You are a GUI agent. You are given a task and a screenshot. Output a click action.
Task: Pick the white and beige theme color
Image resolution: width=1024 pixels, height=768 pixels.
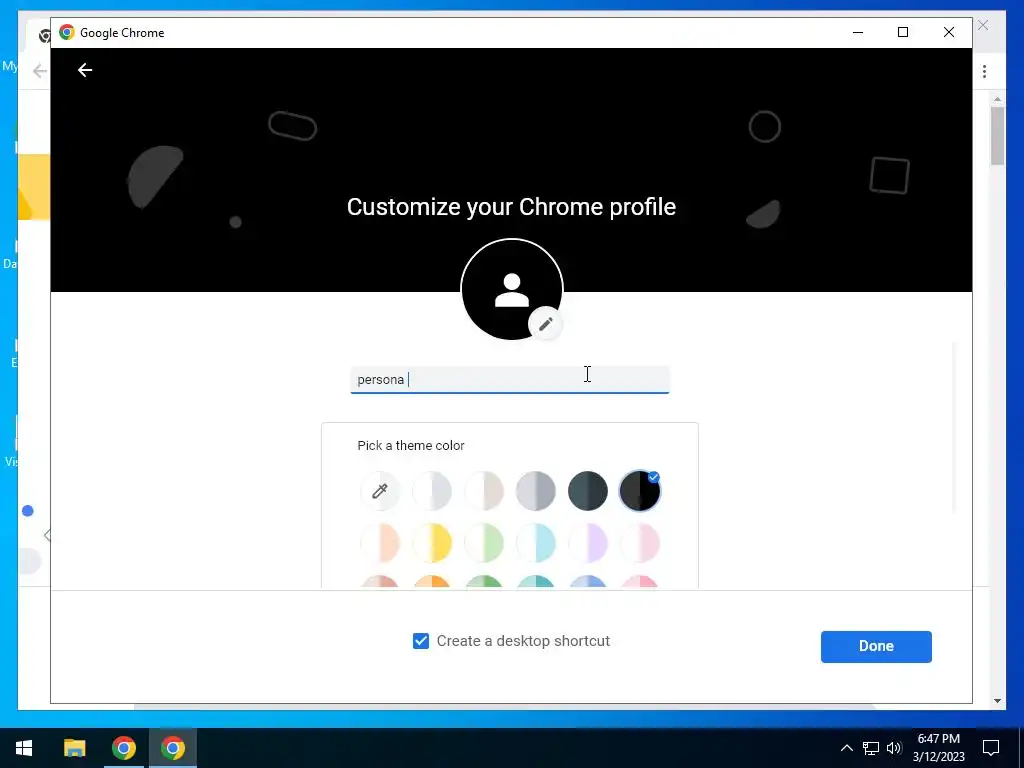(x=484, y=491)
